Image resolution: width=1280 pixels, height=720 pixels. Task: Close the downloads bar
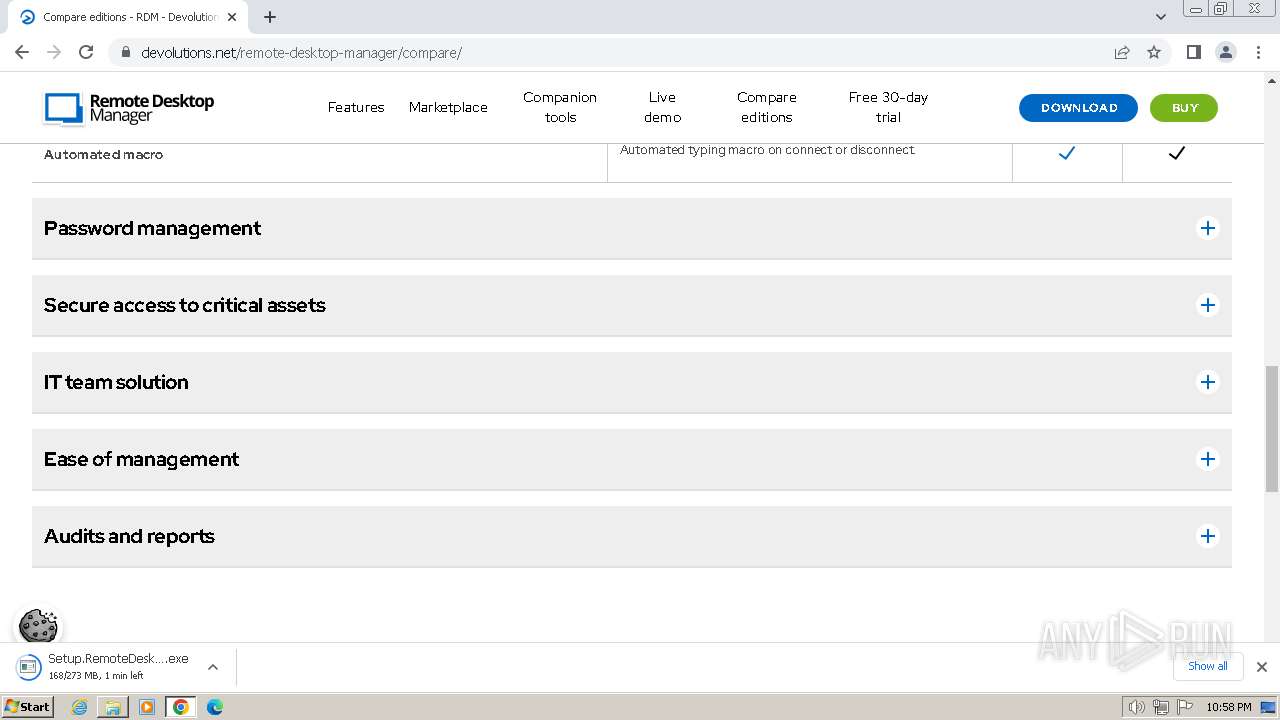pos(1262,667)
